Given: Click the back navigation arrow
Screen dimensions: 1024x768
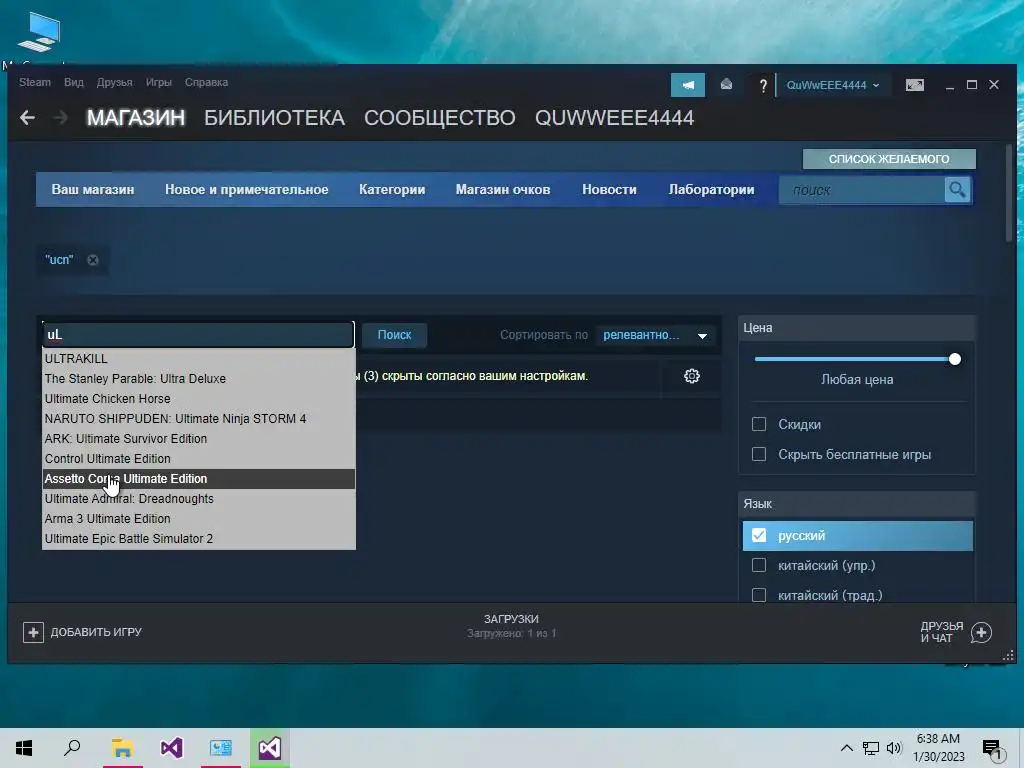Looking at the screenshot, I should pos(27,118).
